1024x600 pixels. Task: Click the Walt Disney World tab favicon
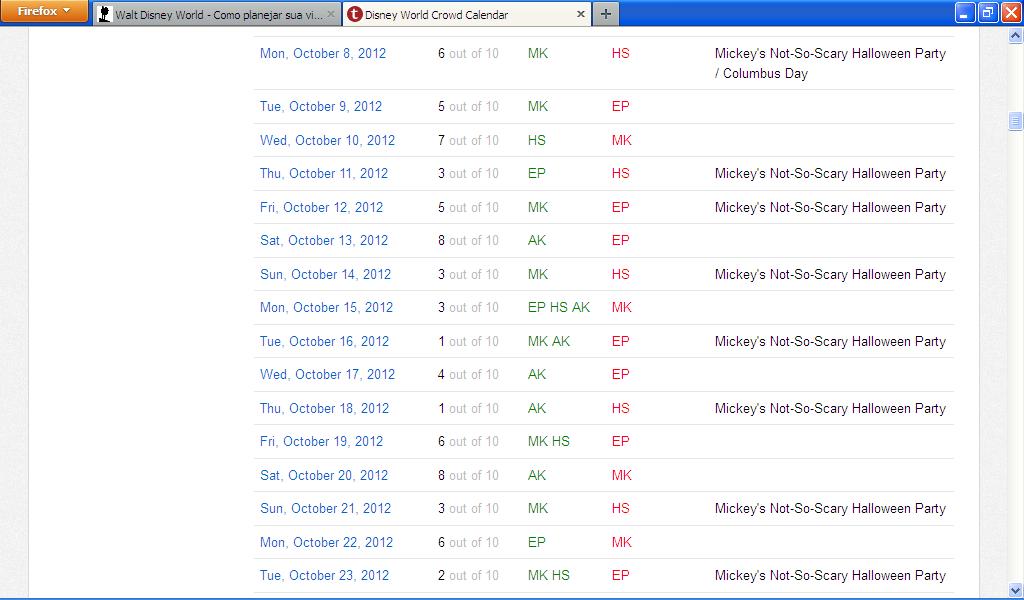(104, 15)
